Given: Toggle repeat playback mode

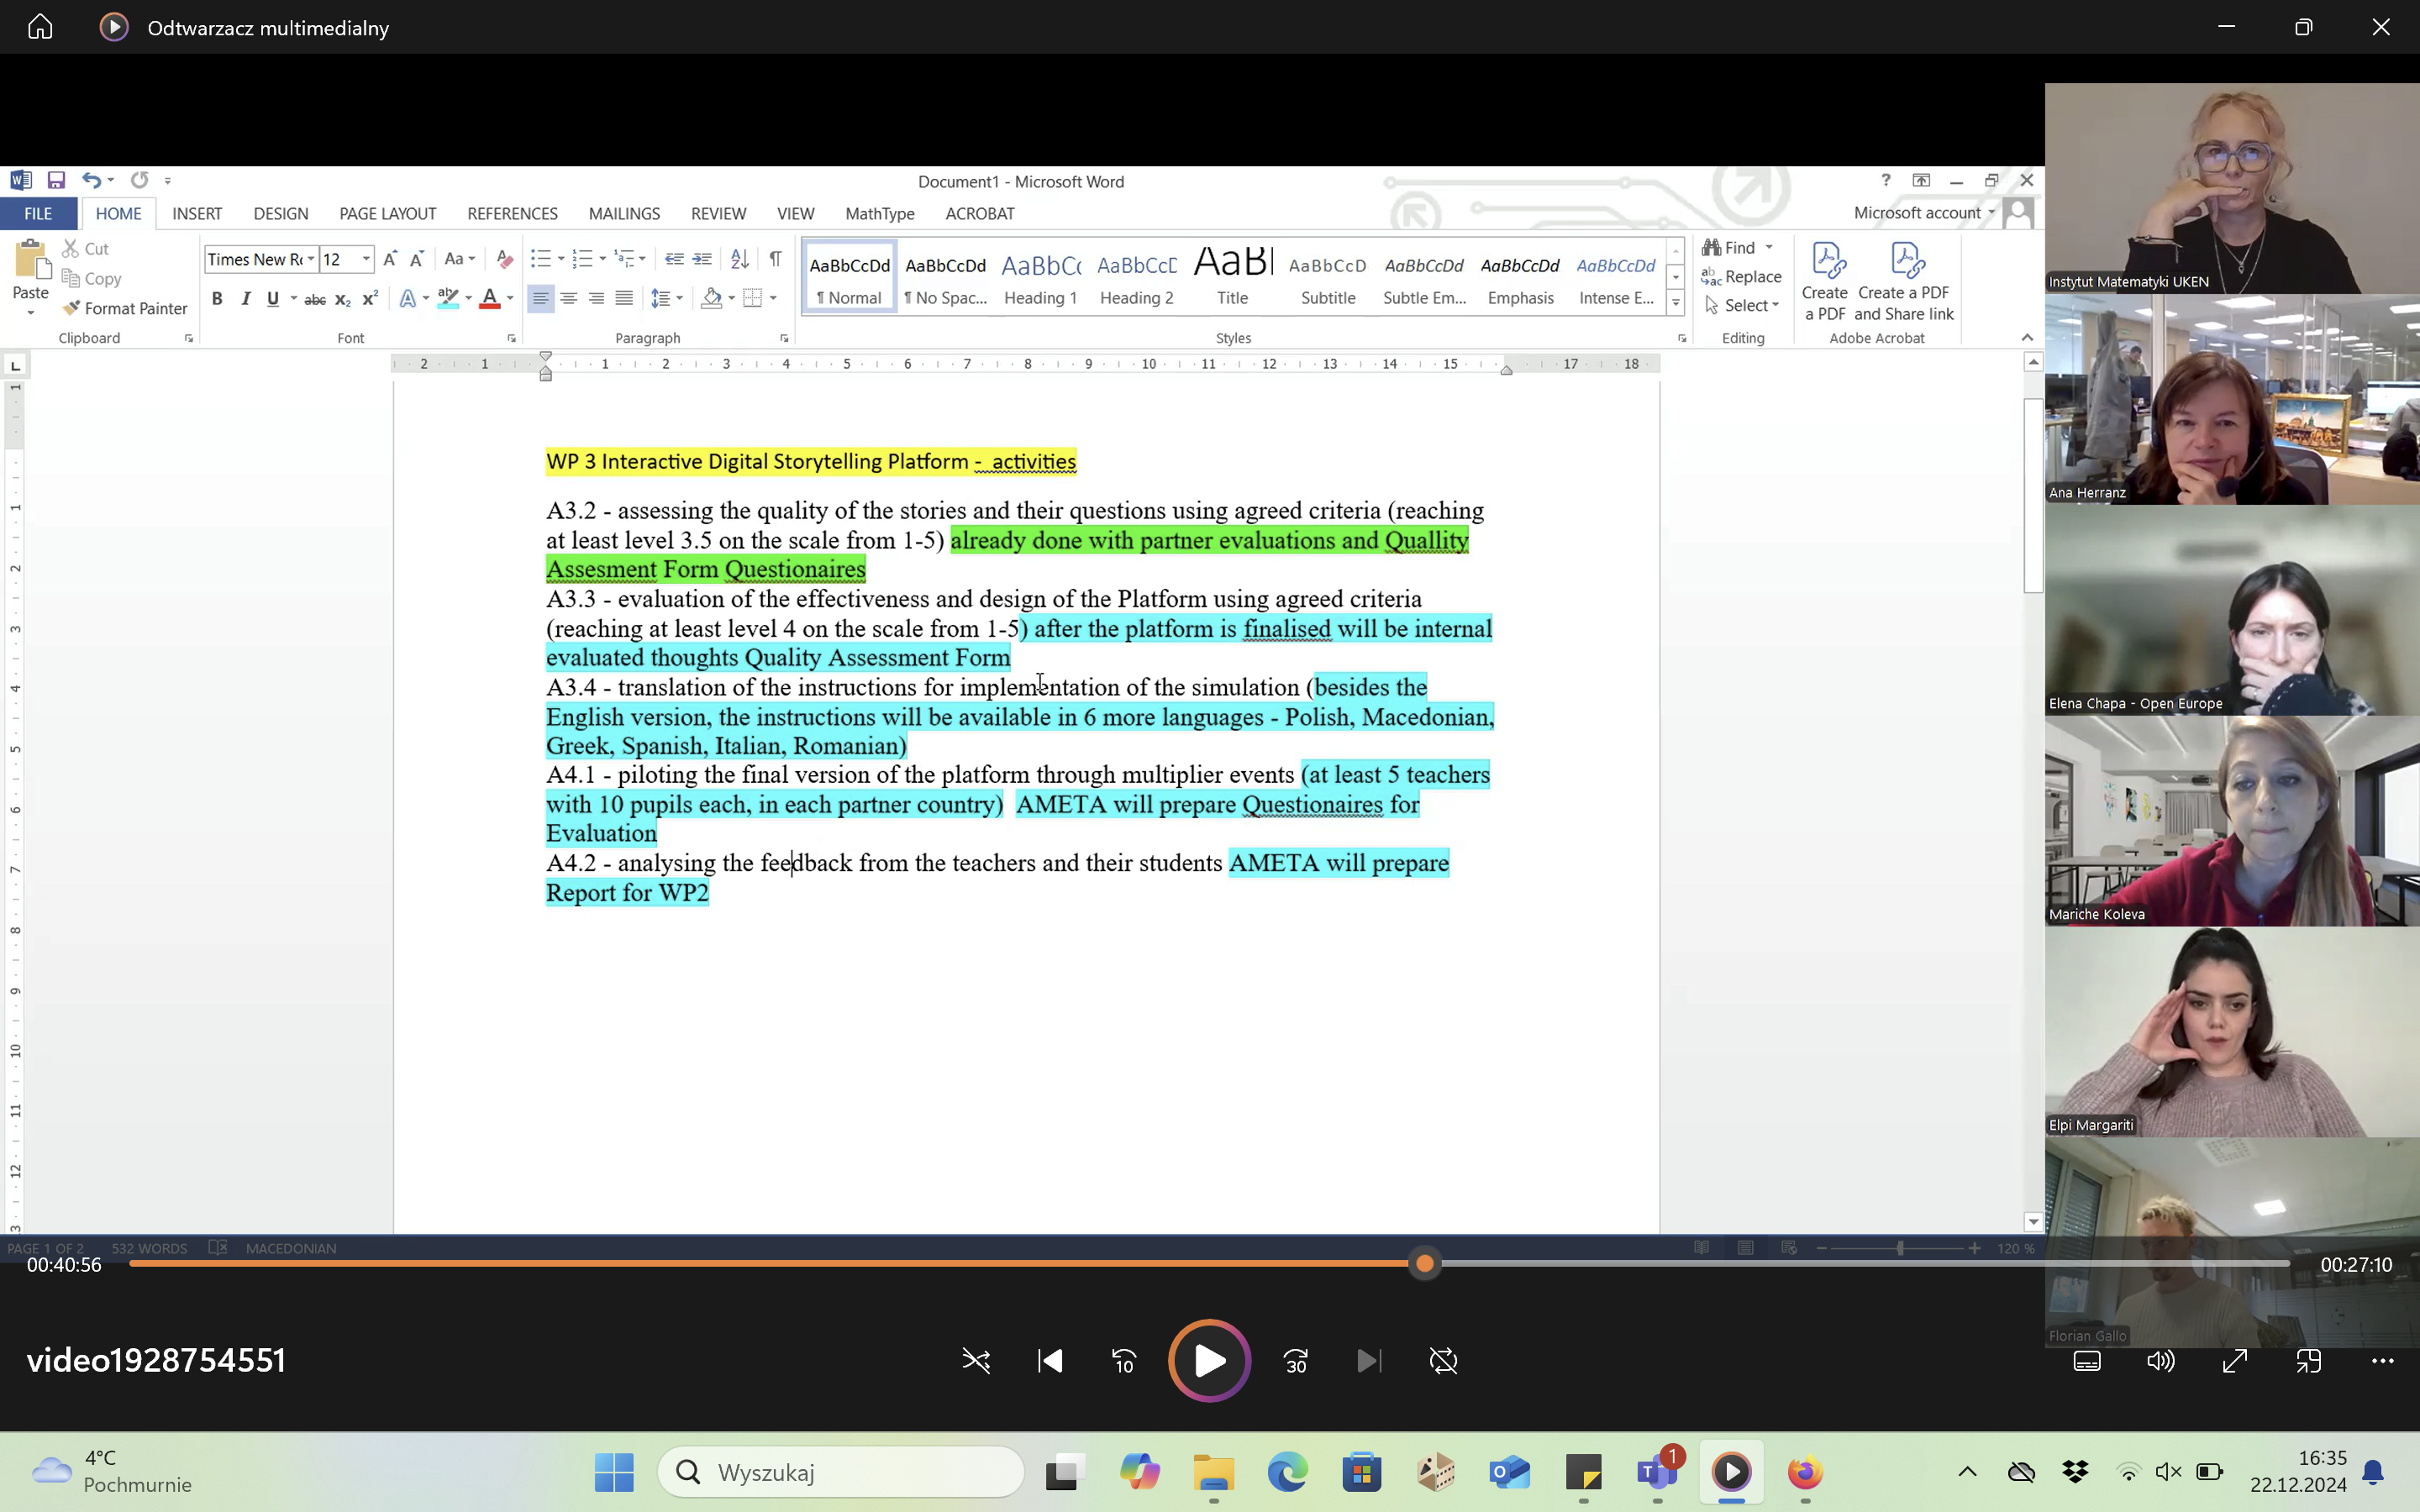Looking at the screenshot, I should (x=1443, y=1361).
